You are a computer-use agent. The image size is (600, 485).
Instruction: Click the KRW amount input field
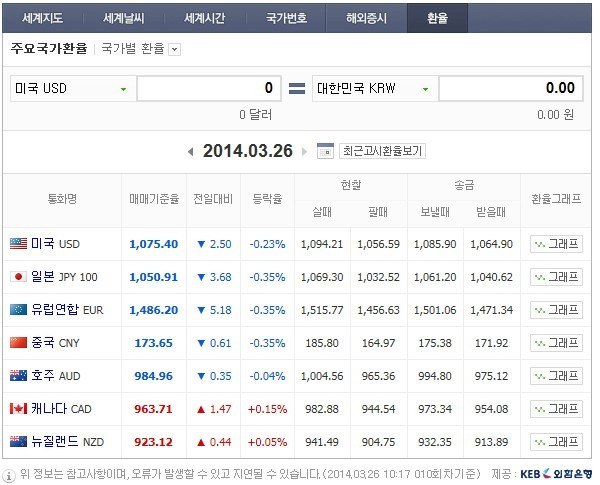511,88
